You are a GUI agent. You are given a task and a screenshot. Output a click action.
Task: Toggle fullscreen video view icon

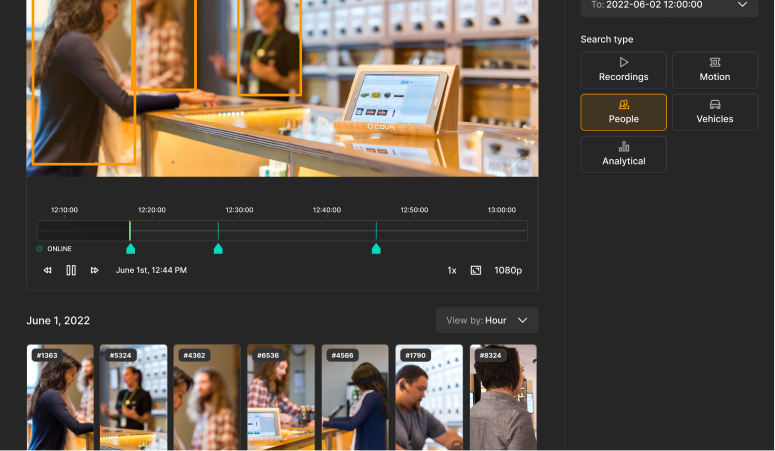475,270
